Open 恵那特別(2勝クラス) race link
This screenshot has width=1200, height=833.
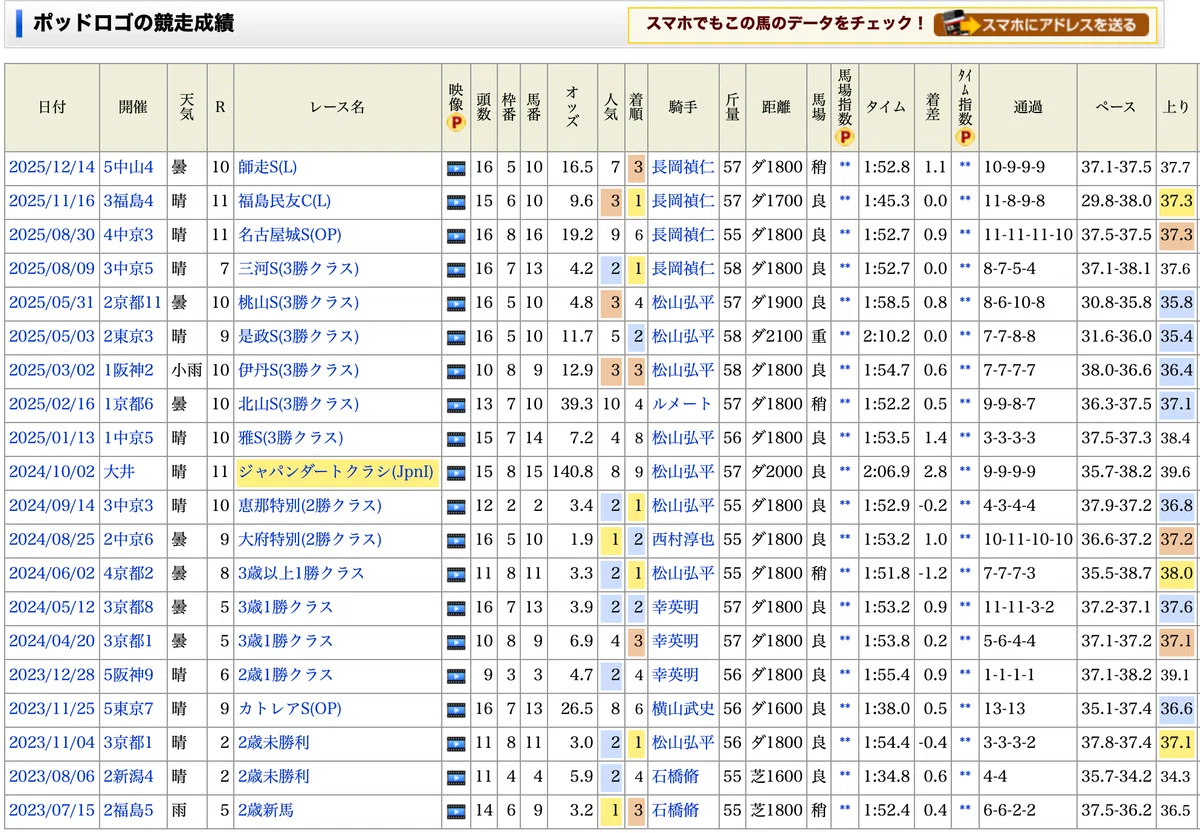[309, 506]
